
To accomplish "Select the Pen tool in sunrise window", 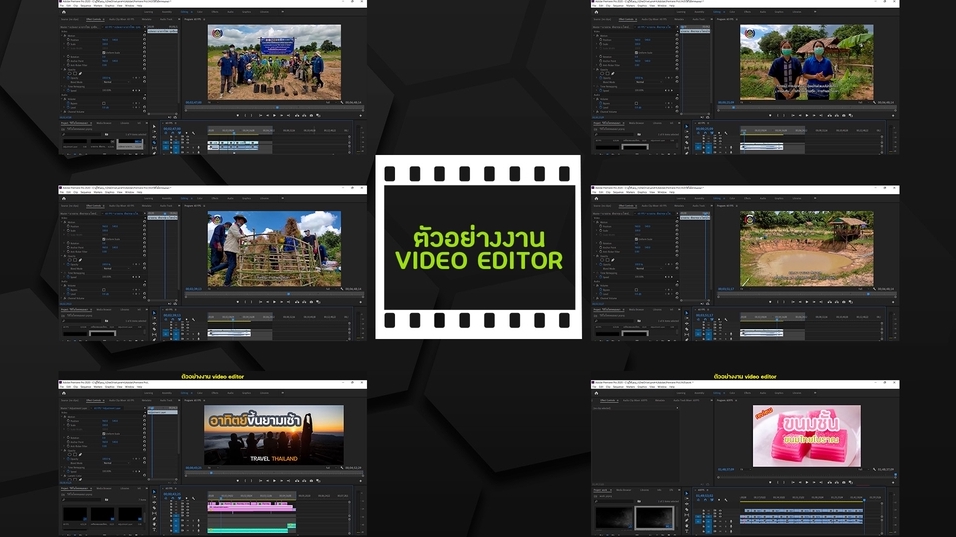I will 154,519.
